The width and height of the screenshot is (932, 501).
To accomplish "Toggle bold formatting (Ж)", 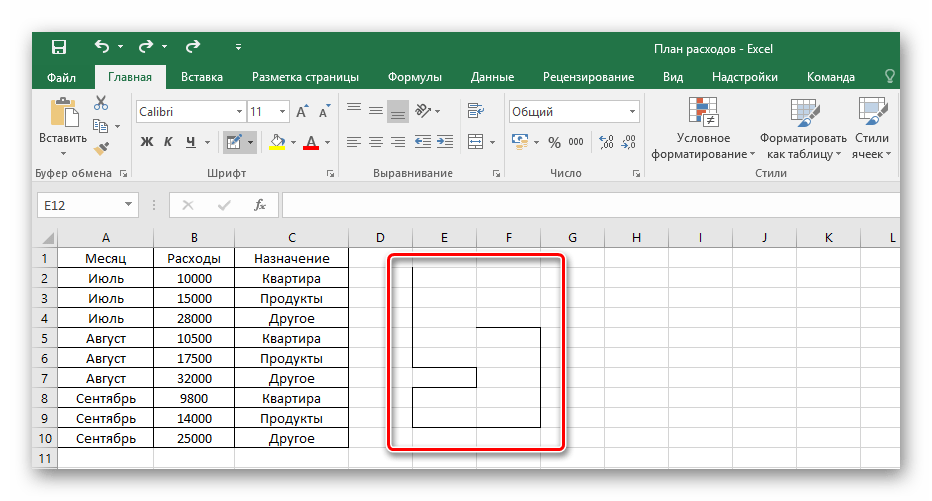I will (x=146, y=142).
